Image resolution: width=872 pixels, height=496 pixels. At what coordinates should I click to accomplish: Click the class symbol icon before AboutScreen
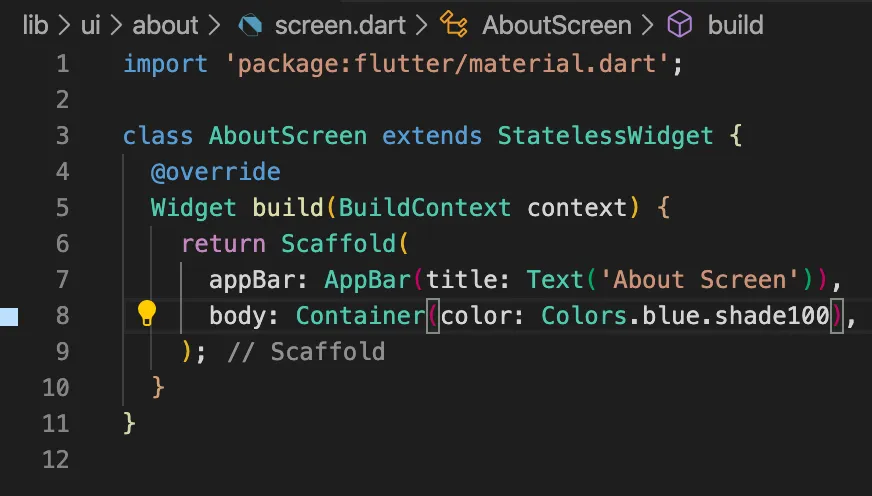pyautogui.click(x=456, y=25)
